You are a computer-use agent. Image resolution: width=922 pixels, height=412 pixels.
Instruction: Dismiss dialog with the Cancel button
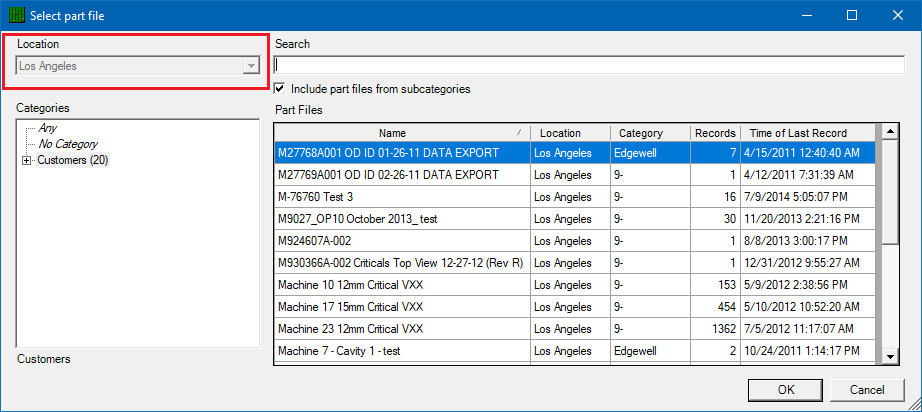click(867, 390)
